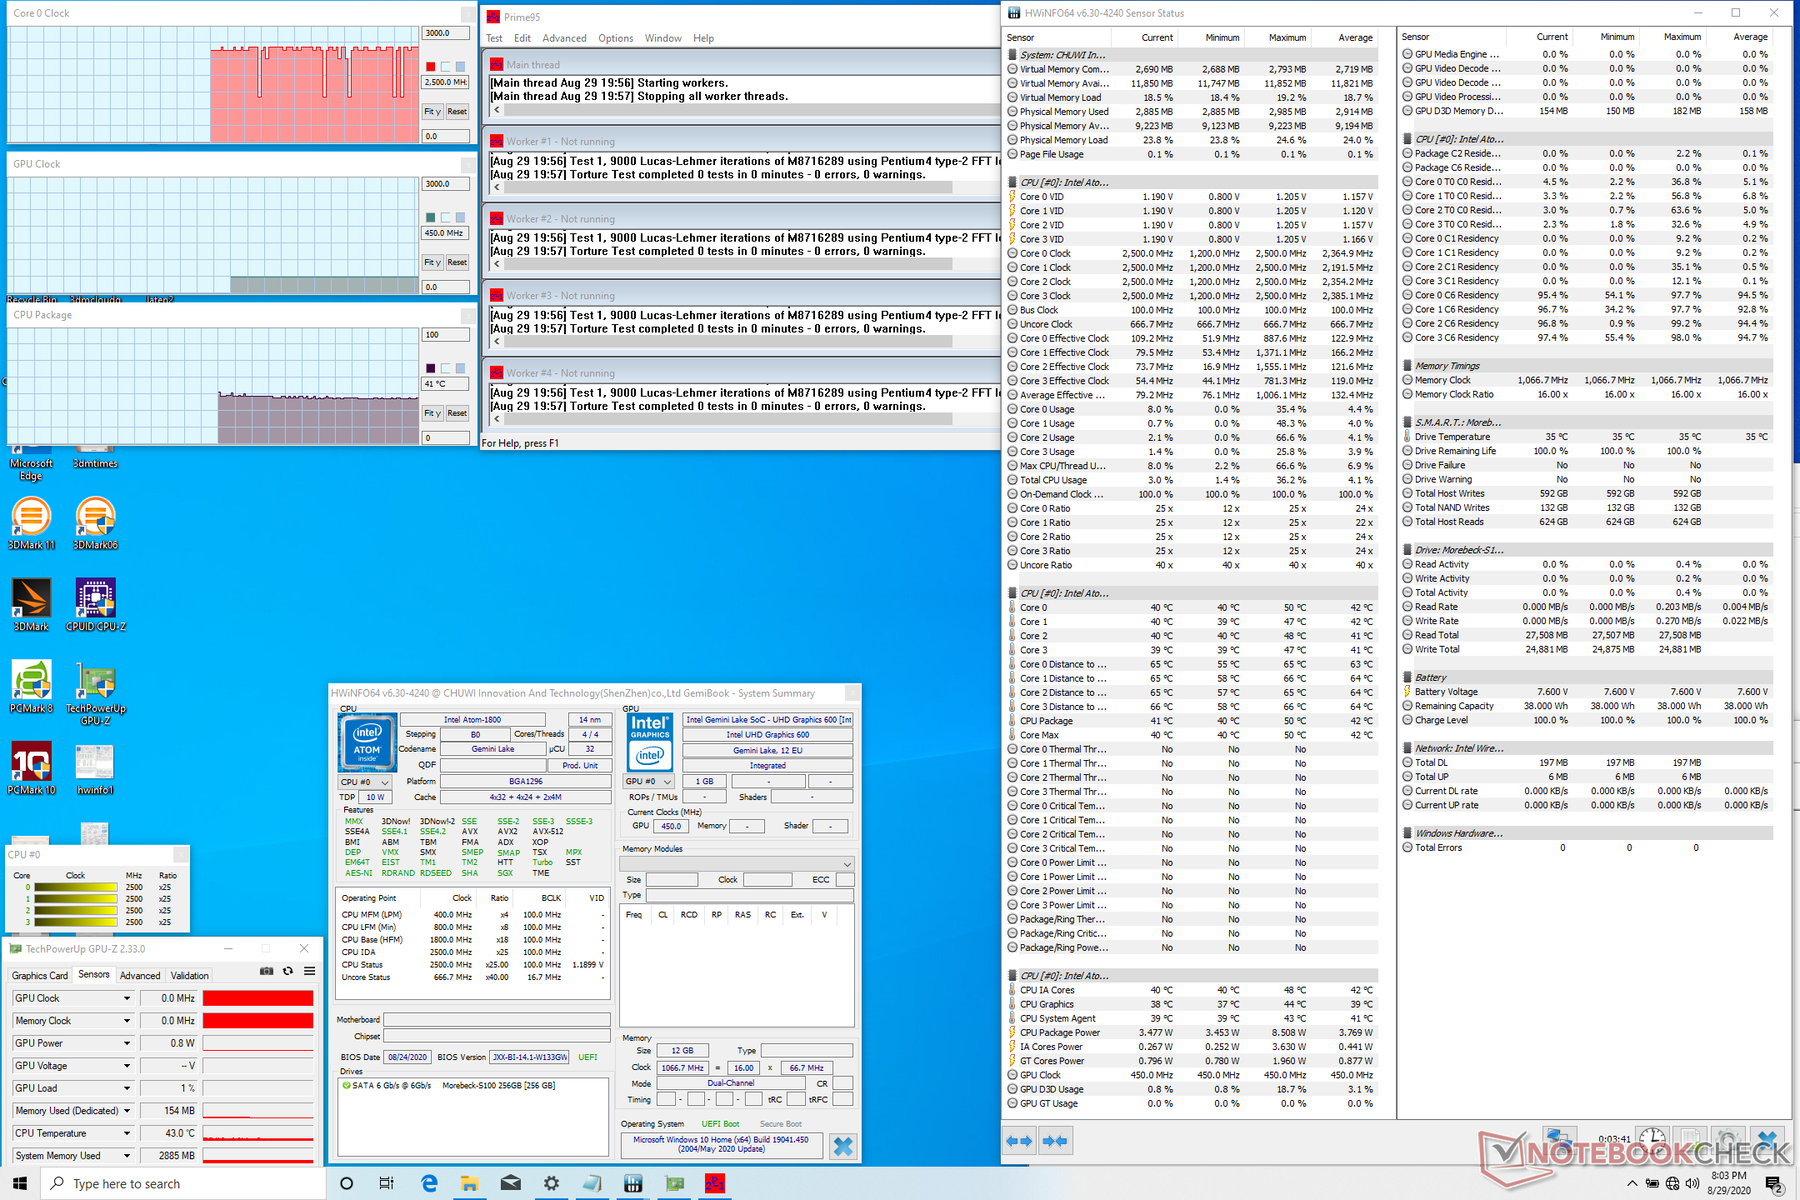Click Reset on the GPU Clock graph

pos(457,262)
